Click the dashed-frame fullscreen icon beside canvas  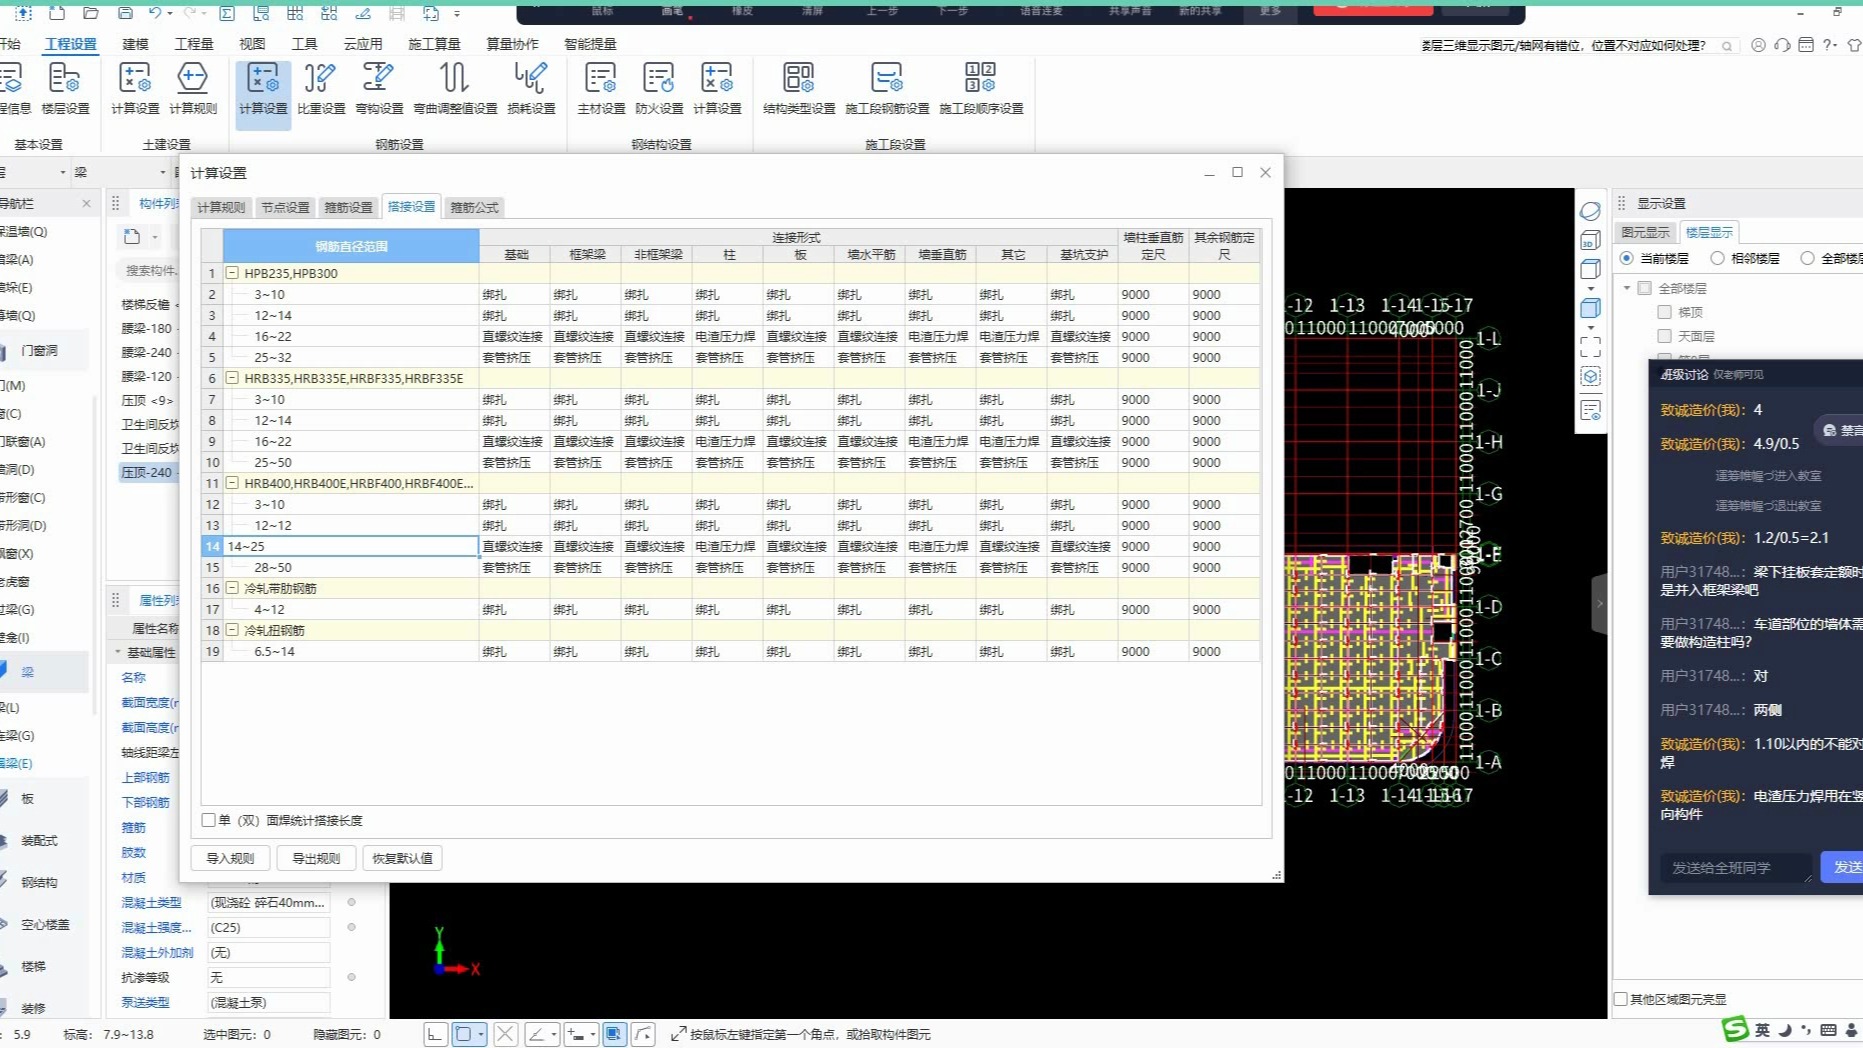click(1590, 347)
